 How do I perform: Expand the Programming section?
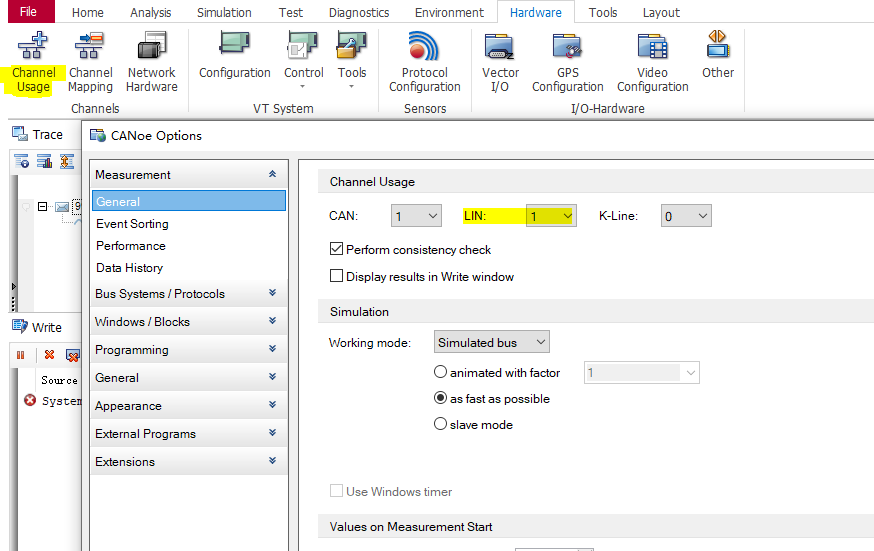273,349
